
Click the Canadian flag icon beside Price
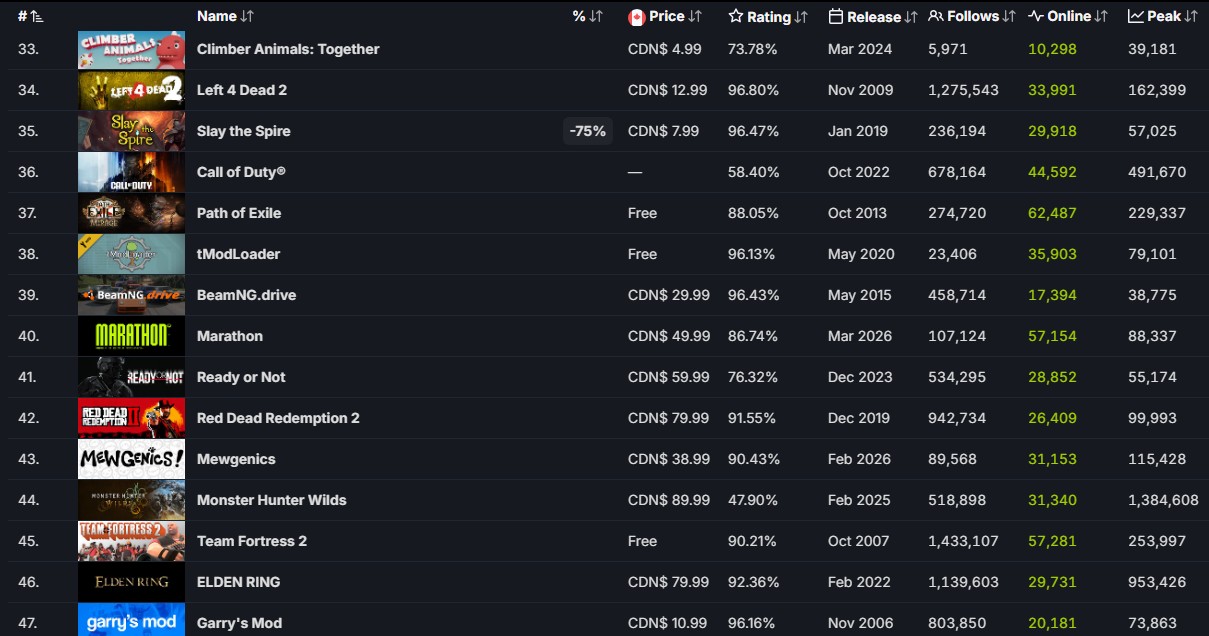pyautogui.click(x=636, y=17)
